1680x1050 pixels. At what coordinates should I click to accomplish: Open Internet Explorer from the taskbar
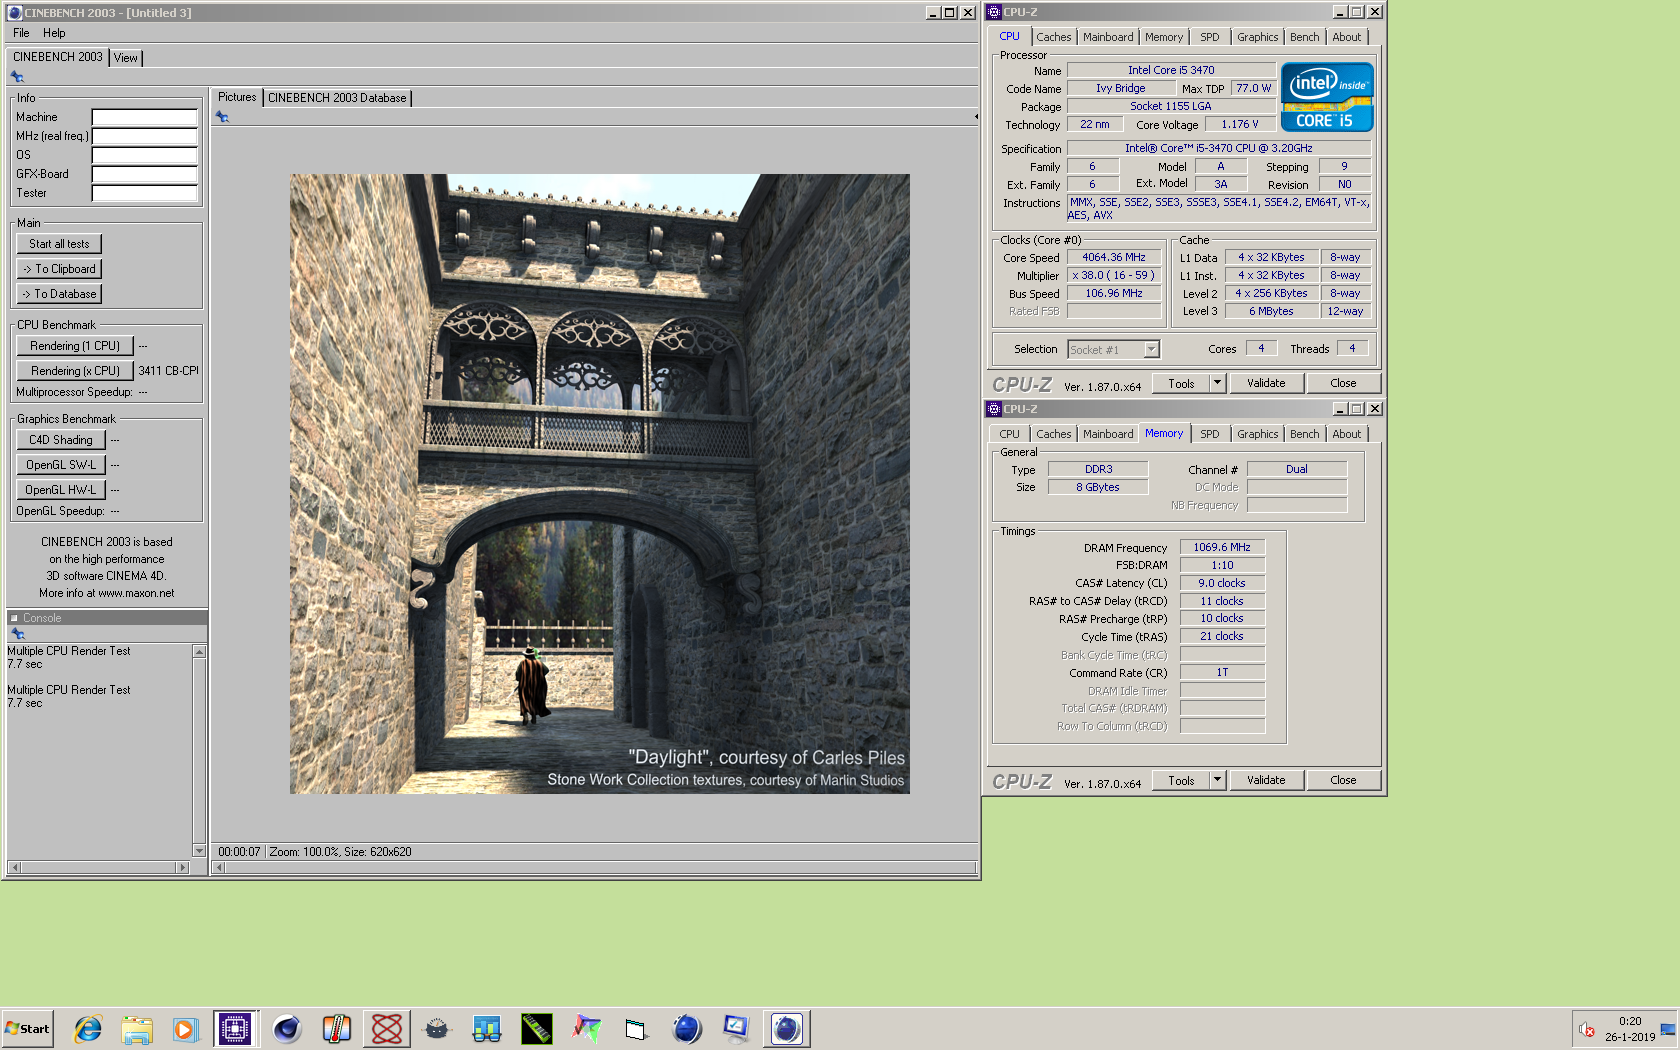87,1028
